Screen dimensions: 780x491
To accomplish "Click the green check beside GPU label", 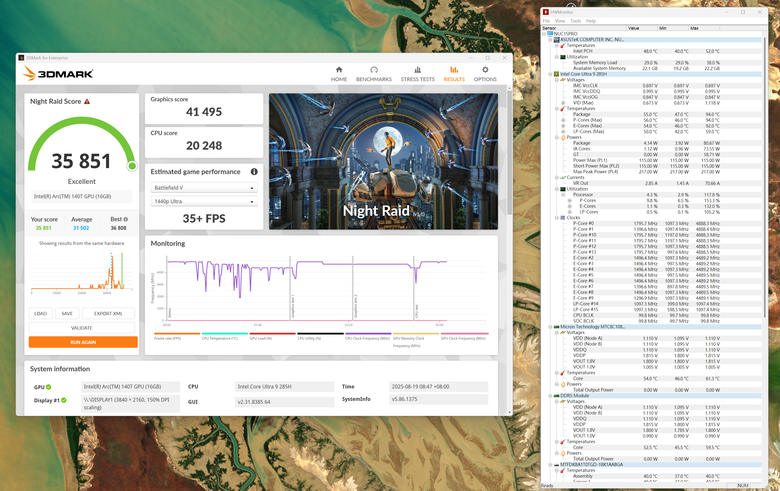I will 49,387.
